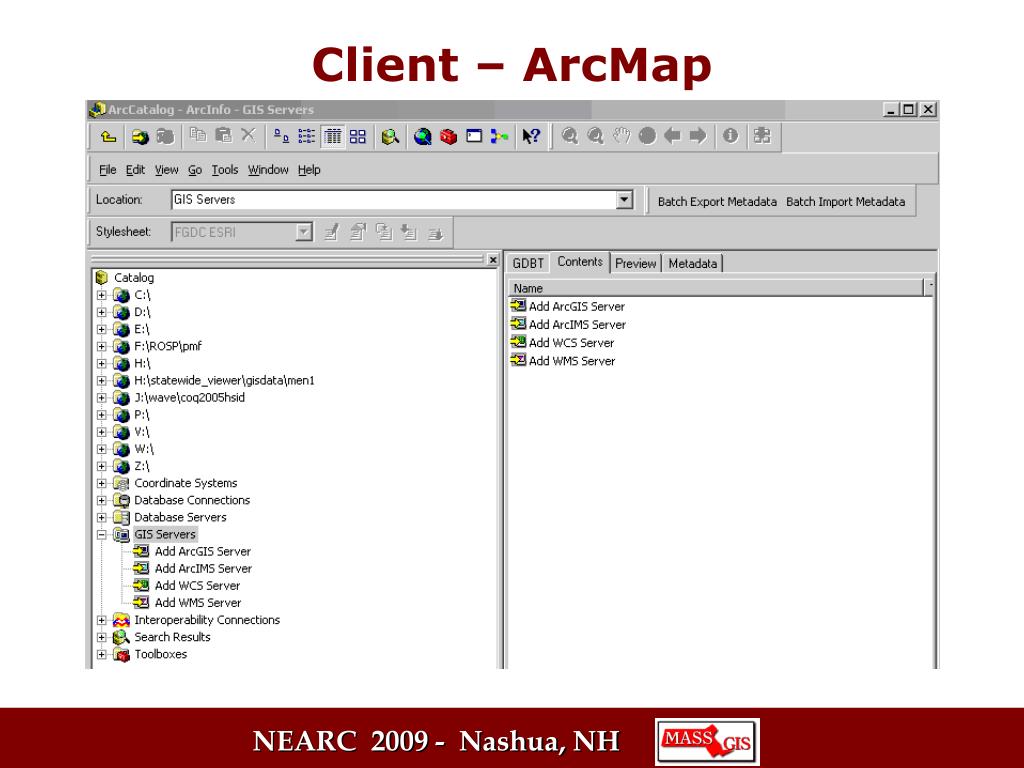
Task: Open the Command Line window icon
Action: pyautogui.click(x=474, y=136)
